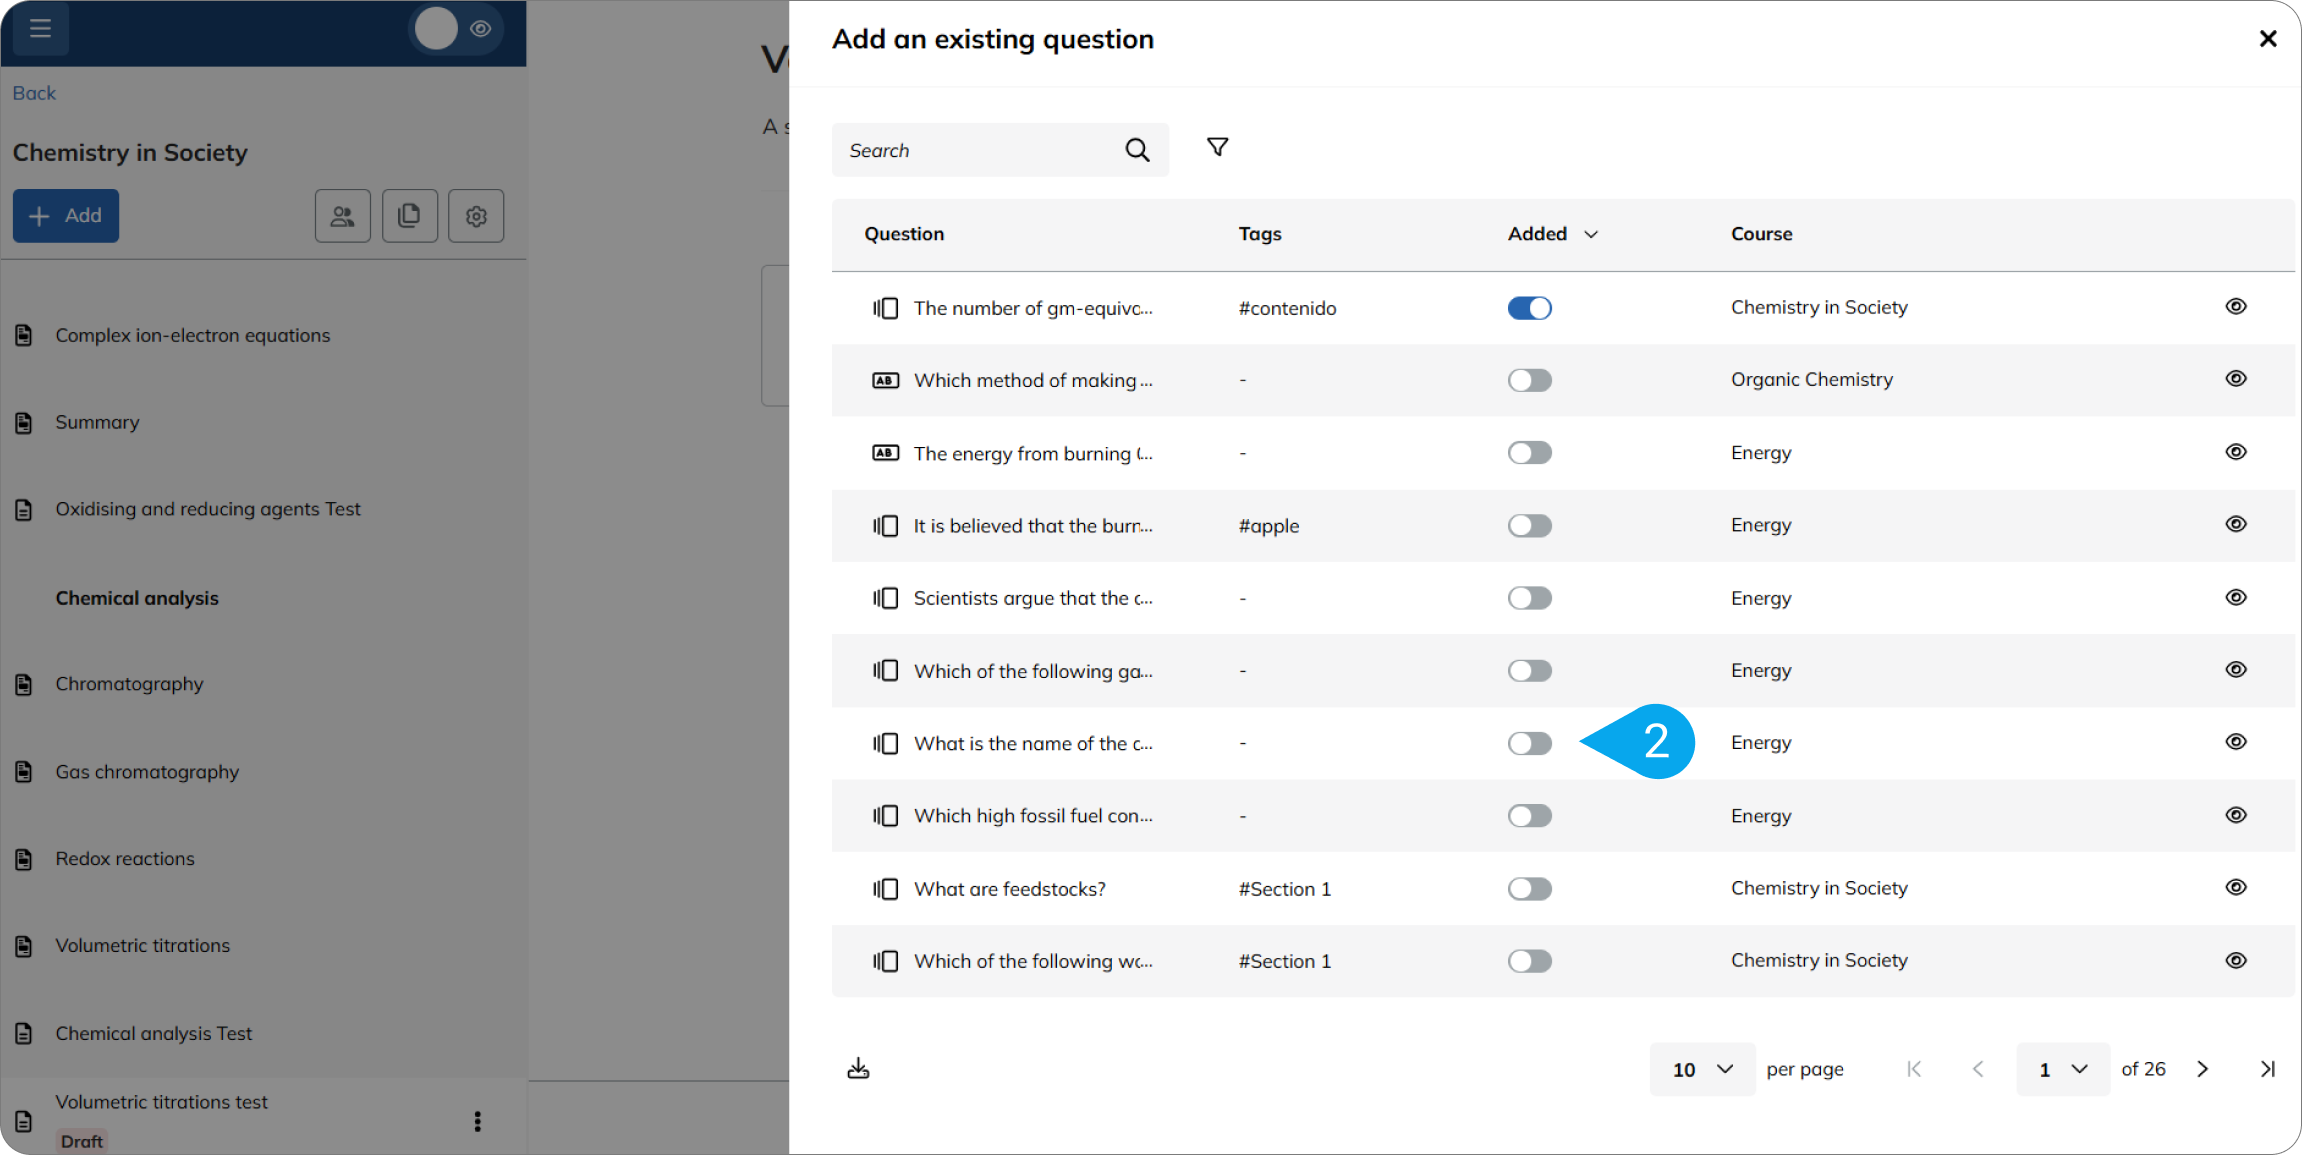Go to the previous page arrow

click(x=1978, y=1069)
